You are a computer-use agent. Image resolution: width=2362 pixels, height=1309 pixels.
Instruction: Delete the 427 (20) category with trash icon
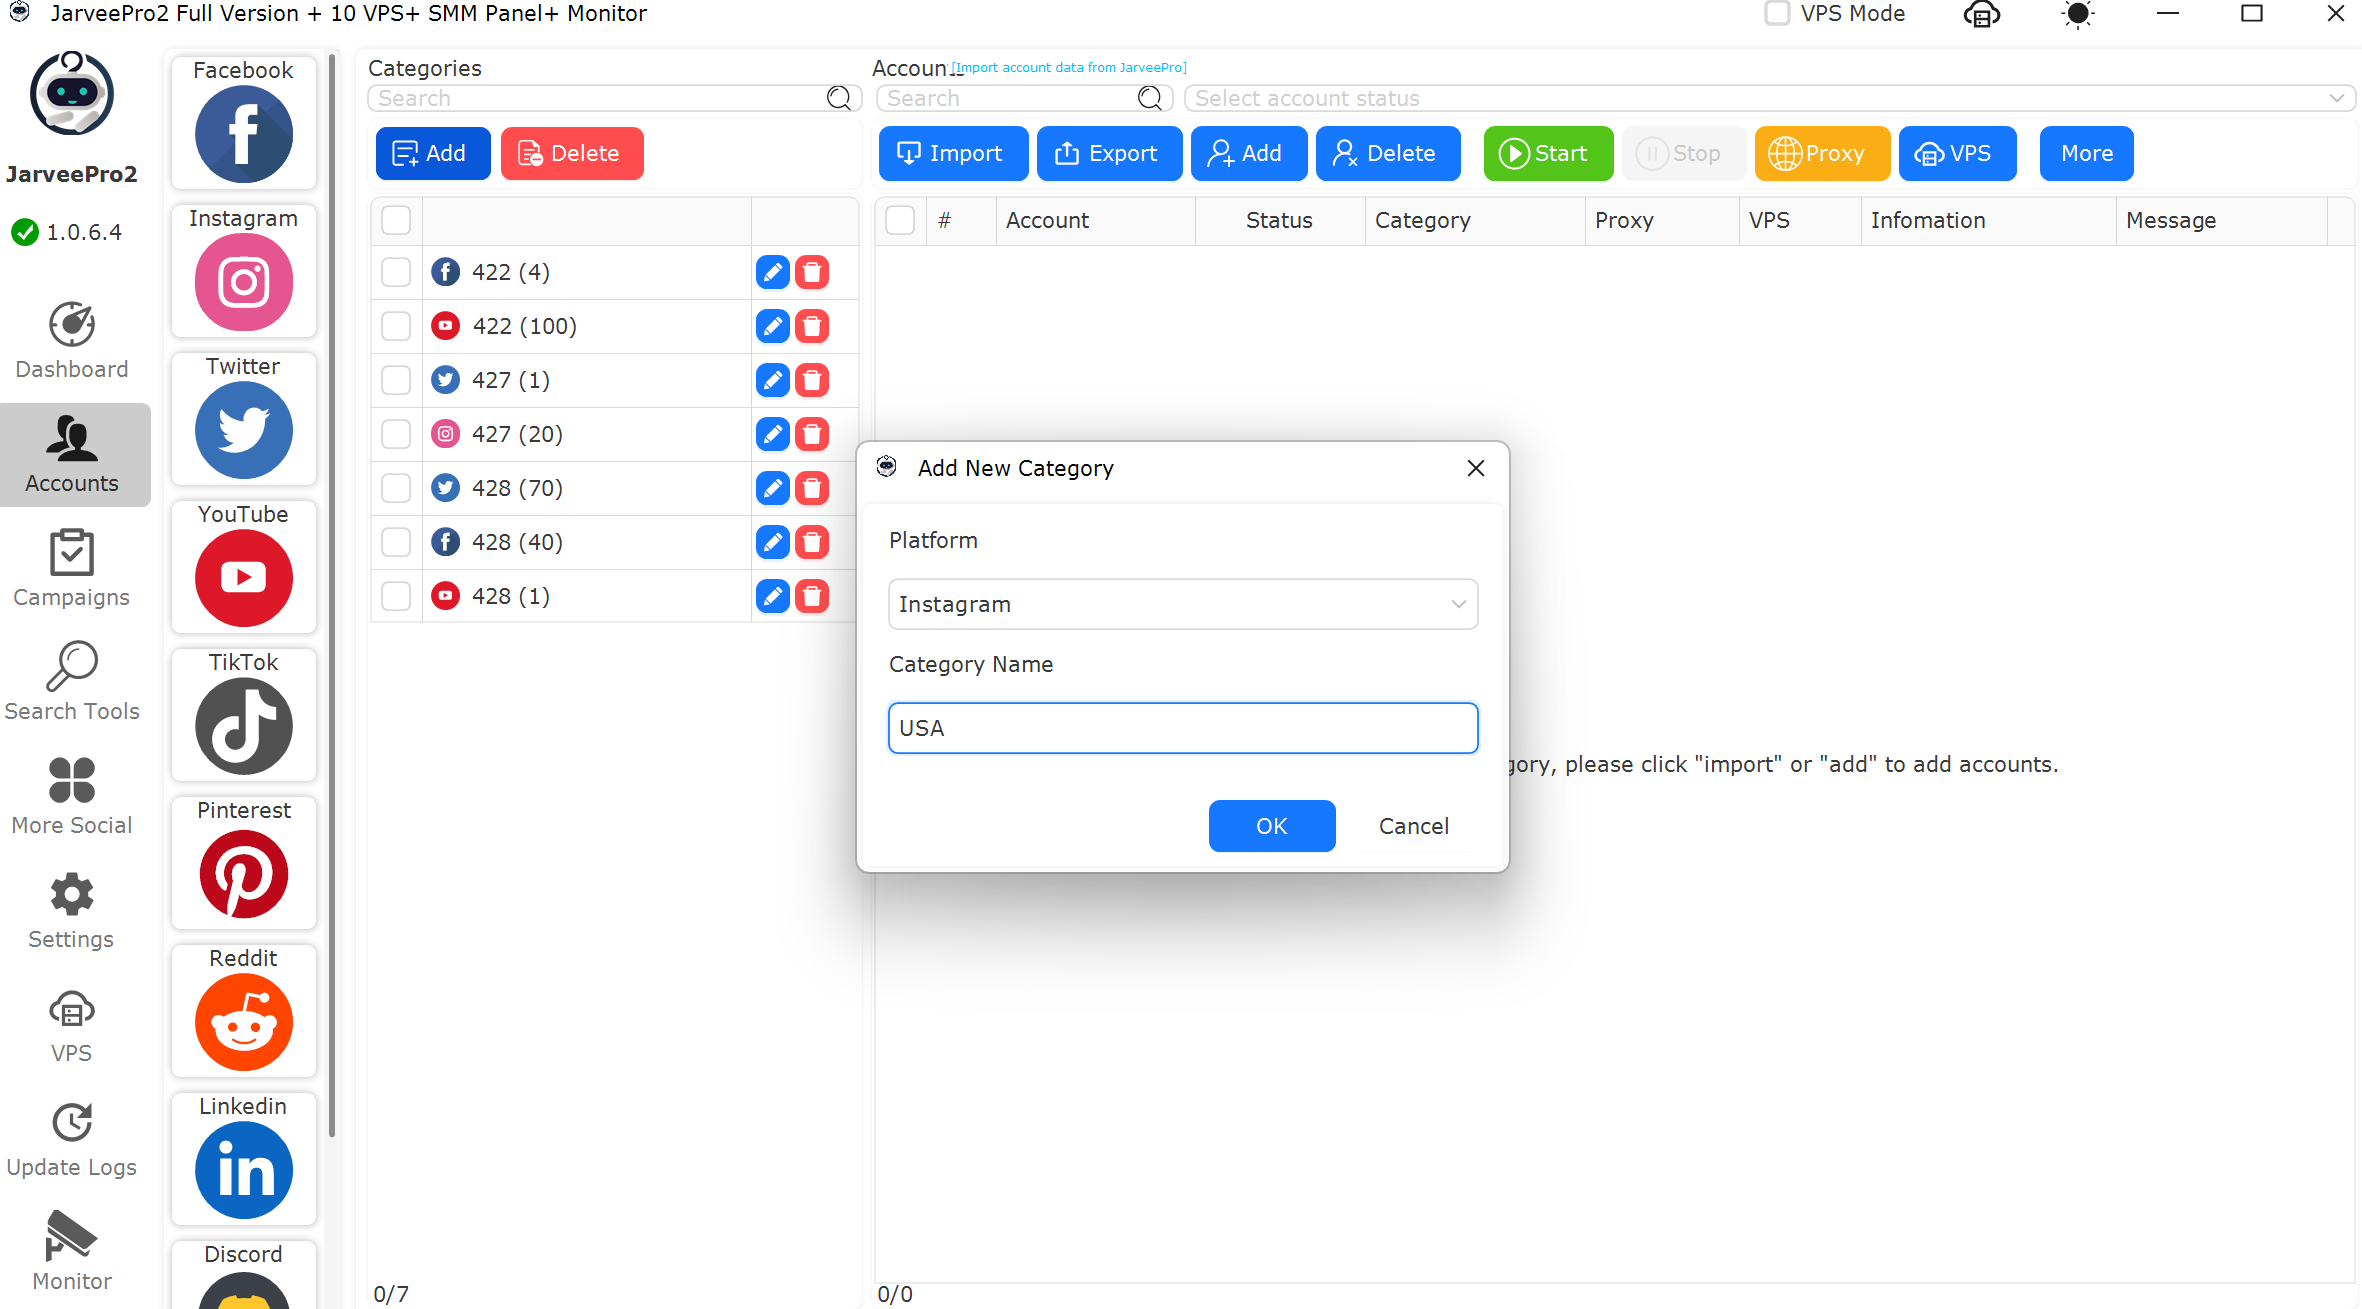pyautogui.click(x=812, y=434)
